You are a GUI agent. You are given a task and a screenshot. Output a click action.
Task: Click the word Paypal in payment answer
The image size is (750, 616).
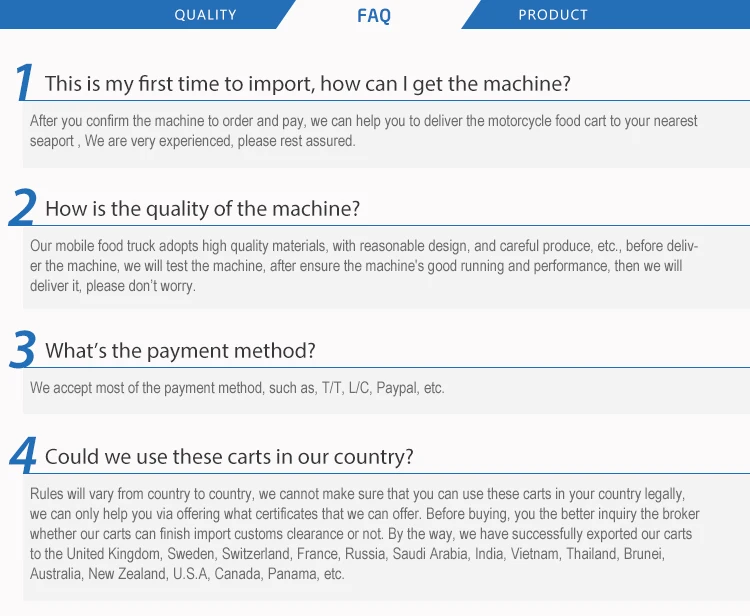click(x=394, y=388)
